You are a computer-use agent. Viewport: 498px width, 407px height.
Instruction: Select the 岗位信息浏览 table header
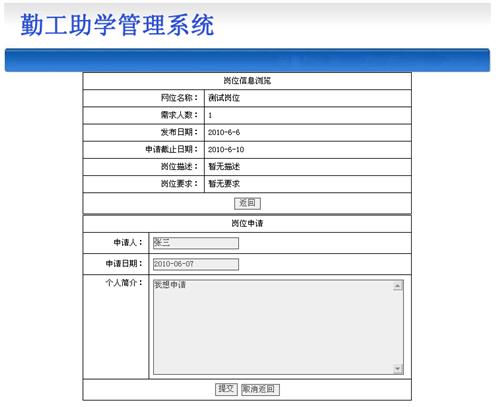(247, 81)
